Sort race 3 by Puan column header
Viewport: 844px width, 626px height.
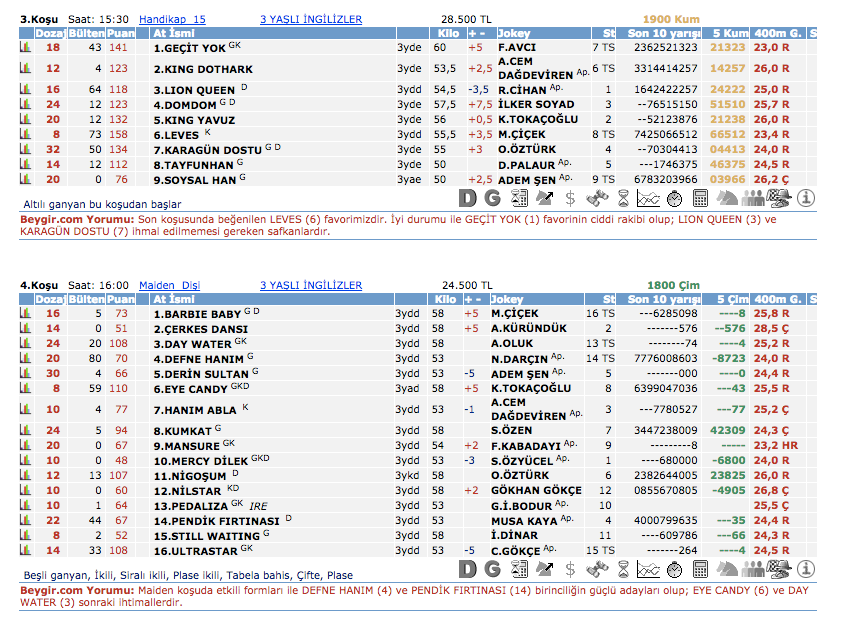coord(120,33)
